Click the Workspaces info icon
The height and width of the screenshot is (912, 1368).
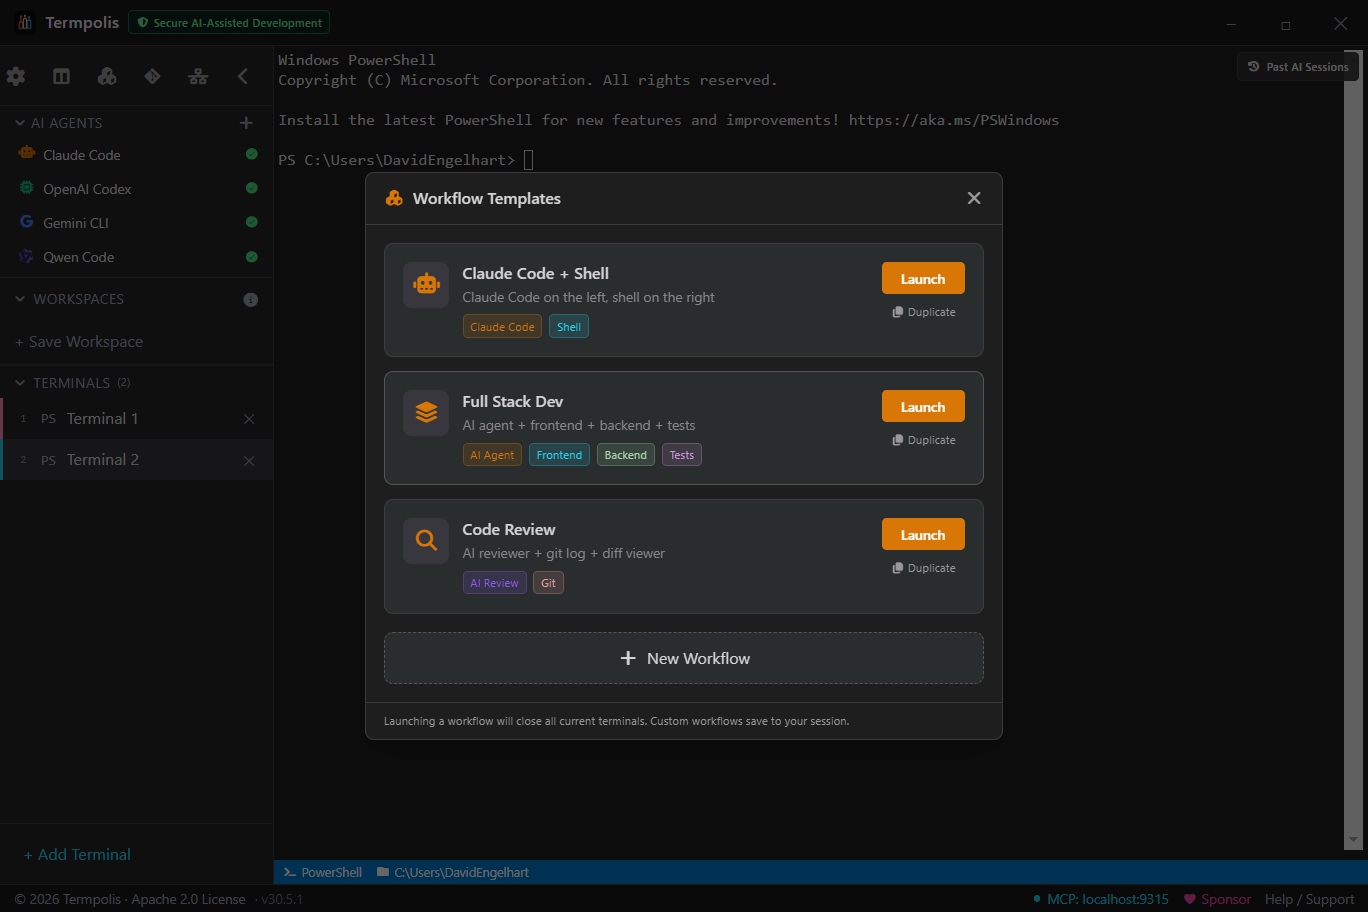(x=251, y=300)
